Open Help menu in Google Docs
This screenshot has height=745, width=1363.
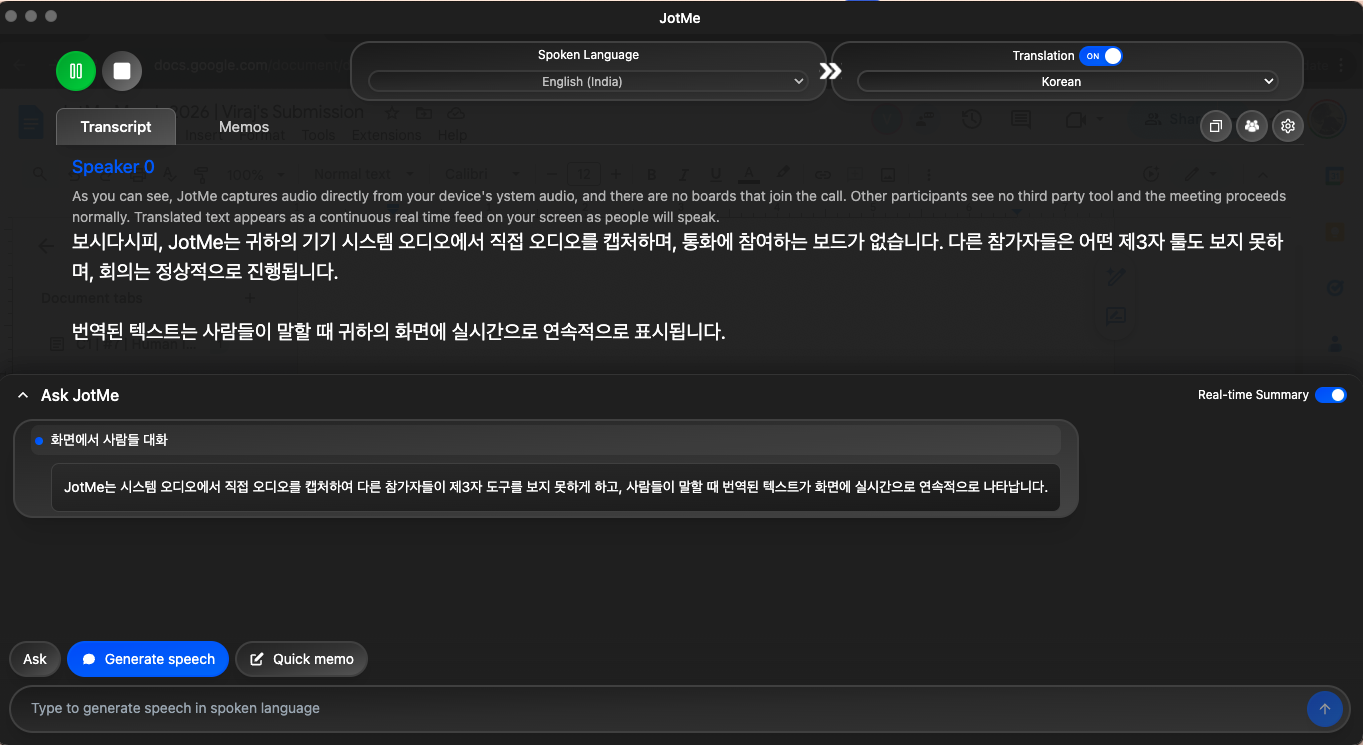point(452,135)
